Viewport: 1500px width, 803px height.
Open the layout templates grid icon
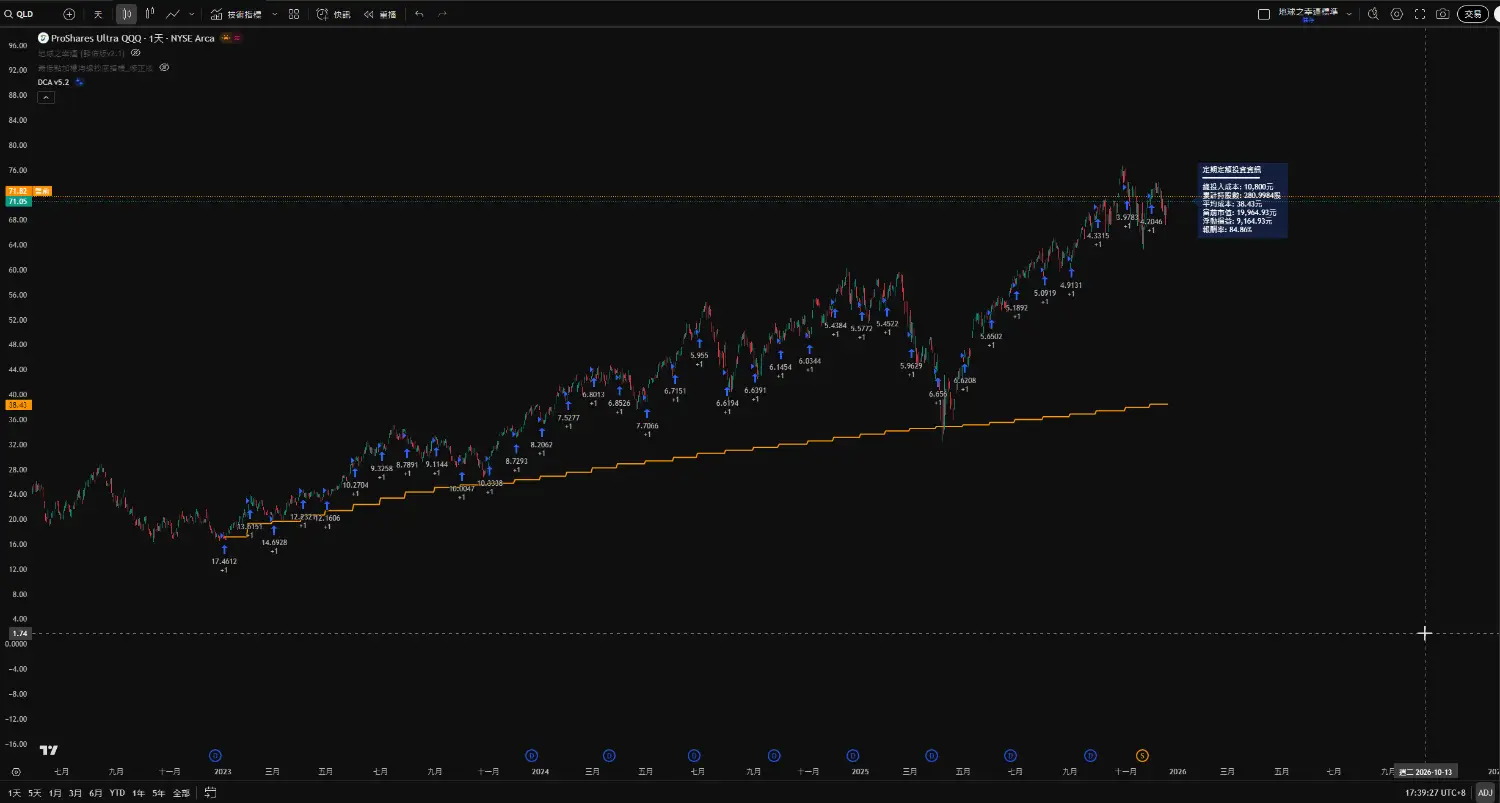293,14
